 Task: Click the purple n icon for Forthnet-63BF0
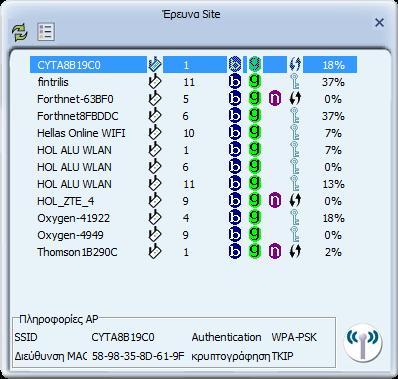point(275,98)
